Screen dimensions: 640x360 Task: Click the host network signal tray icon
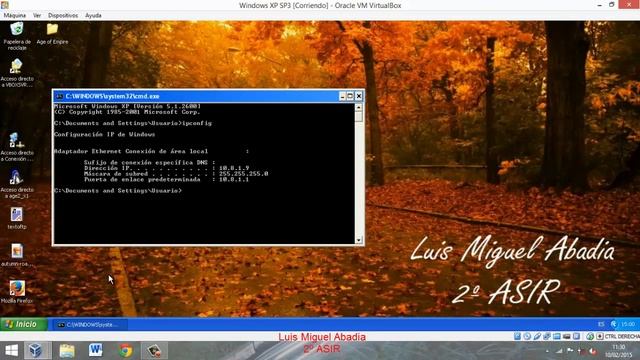(559, 351)
